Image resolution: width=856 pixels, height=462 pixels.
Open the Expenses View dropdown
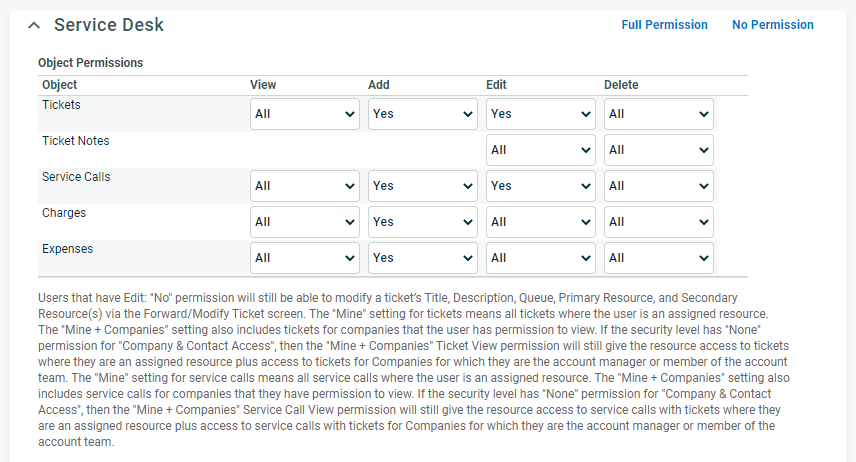(305, 258)
